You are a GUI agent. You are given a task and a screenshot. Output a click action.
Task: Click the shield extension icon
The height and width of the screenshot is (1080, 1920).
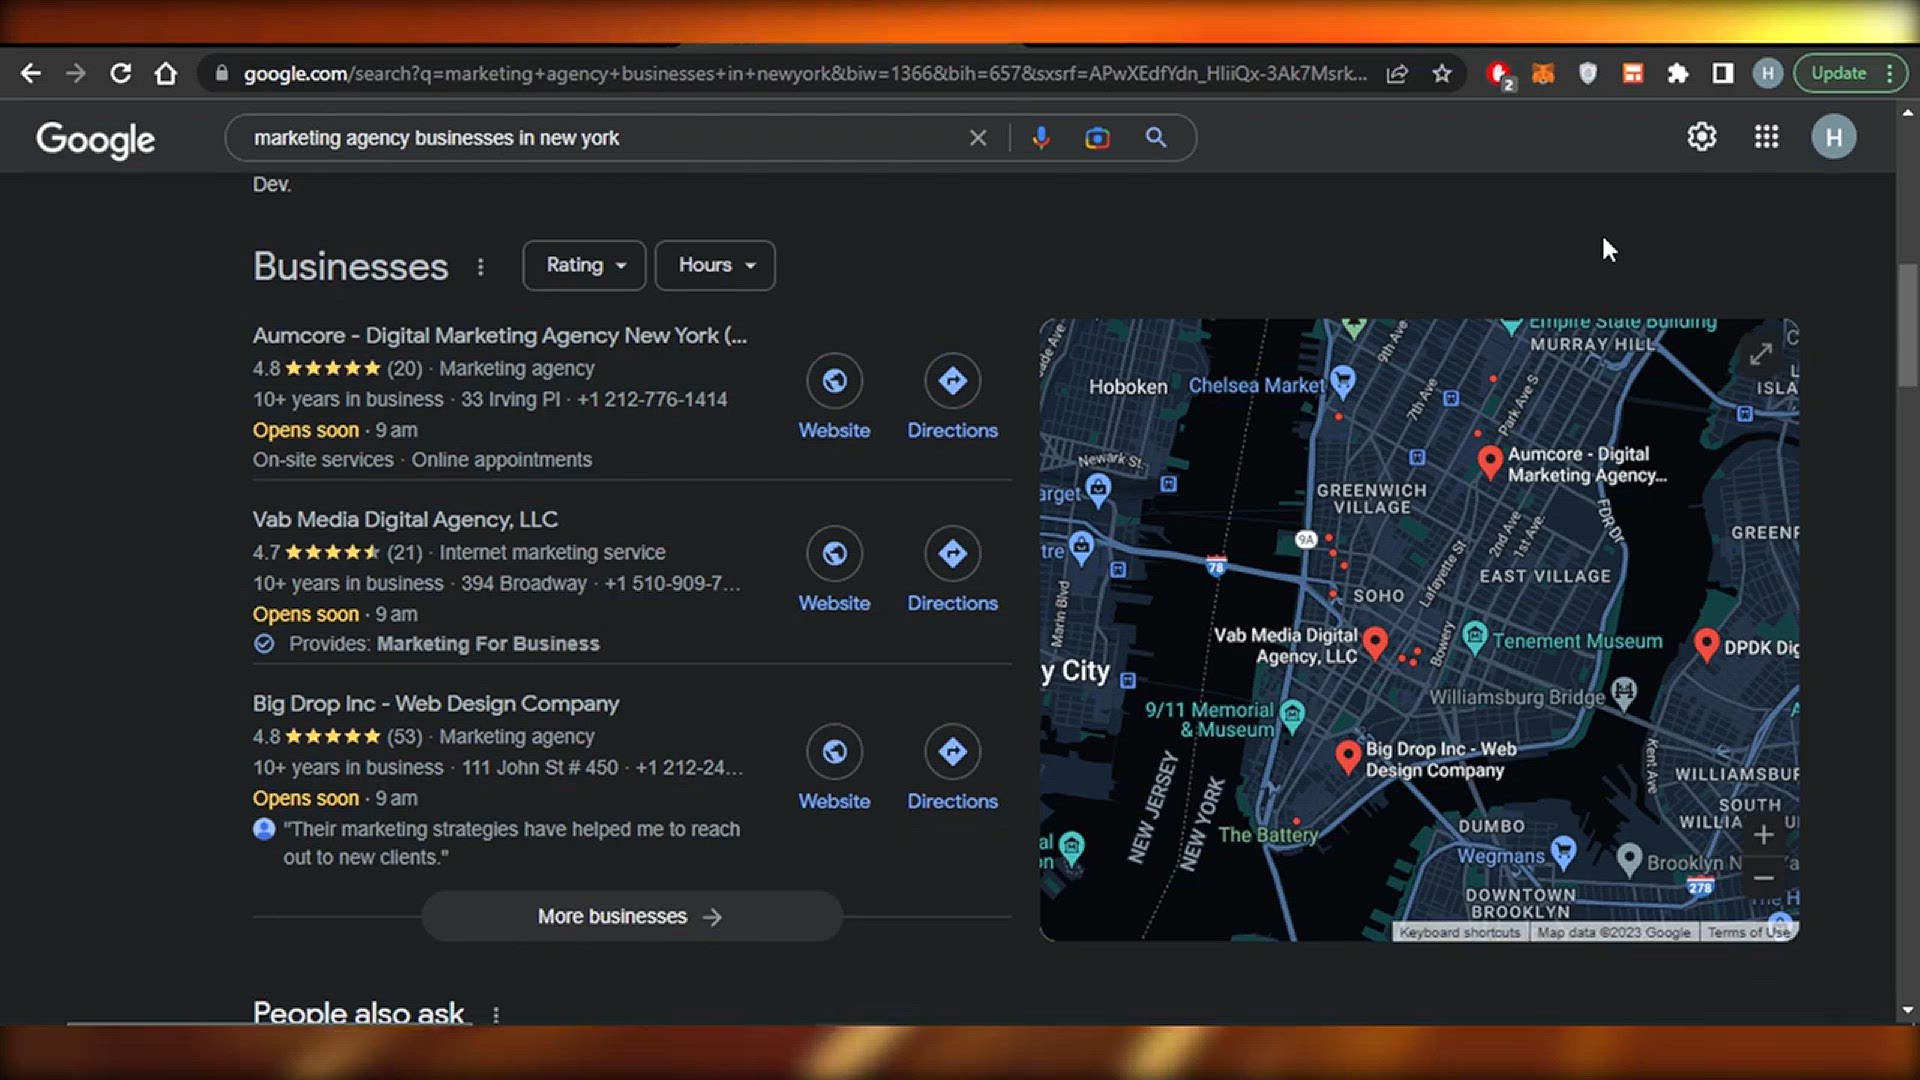(x=1588, y=73)
